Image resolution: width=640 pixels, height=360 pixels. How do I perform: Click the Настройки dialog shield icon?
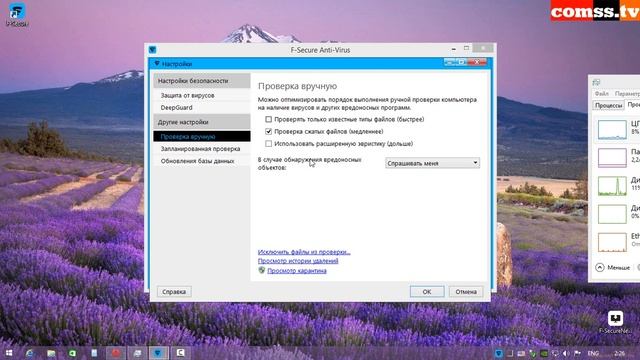pos(157,64)
